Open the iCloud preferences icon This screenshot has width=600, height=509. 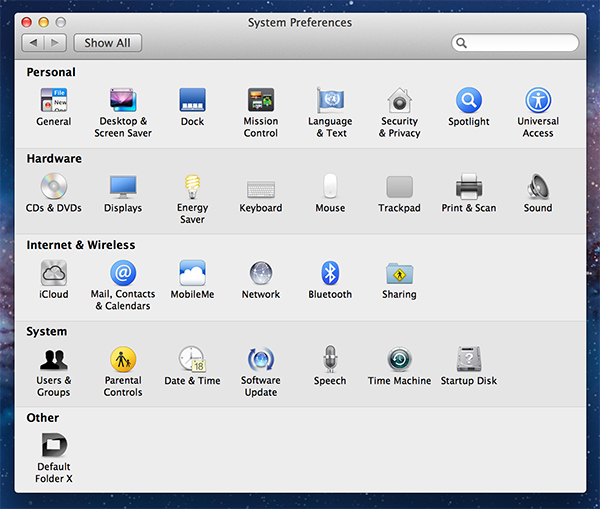pyautogui.click(x=54, y=273)
